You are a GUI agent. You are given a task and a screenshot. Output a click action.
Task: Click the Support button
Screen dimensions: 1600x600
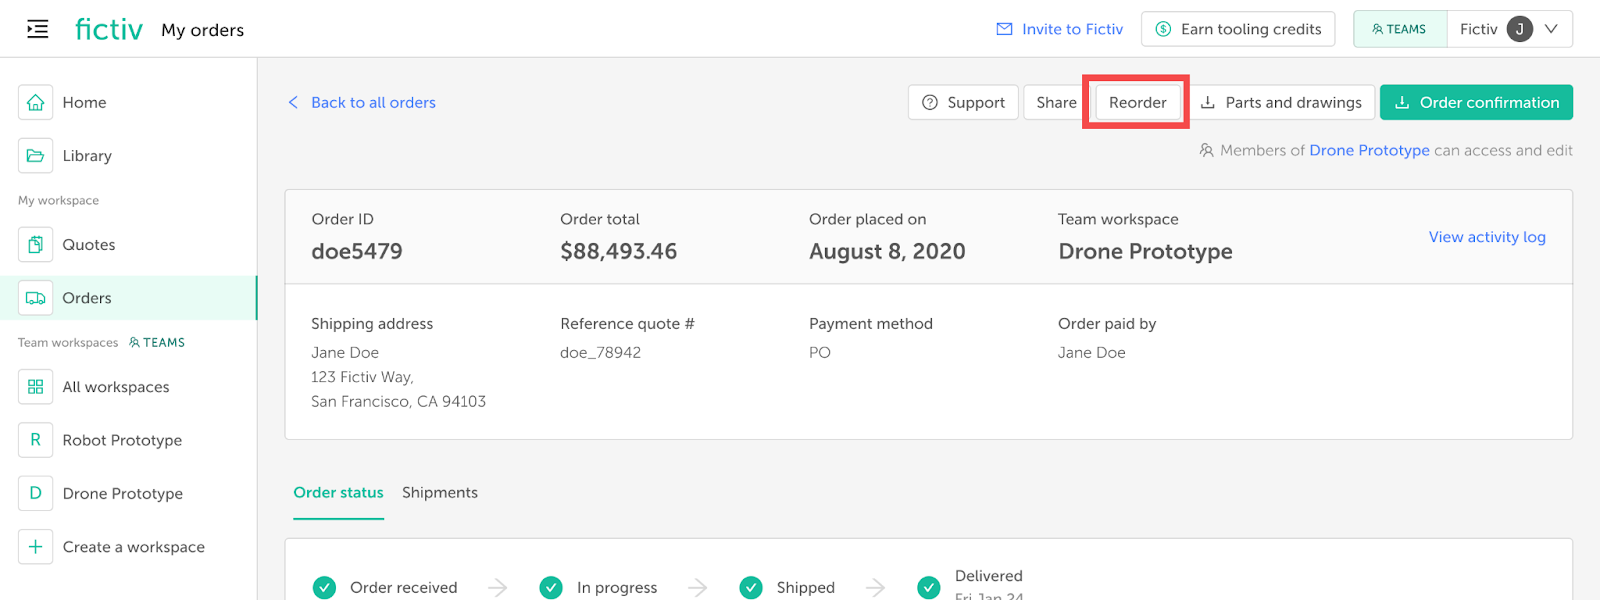pos(963,102)
